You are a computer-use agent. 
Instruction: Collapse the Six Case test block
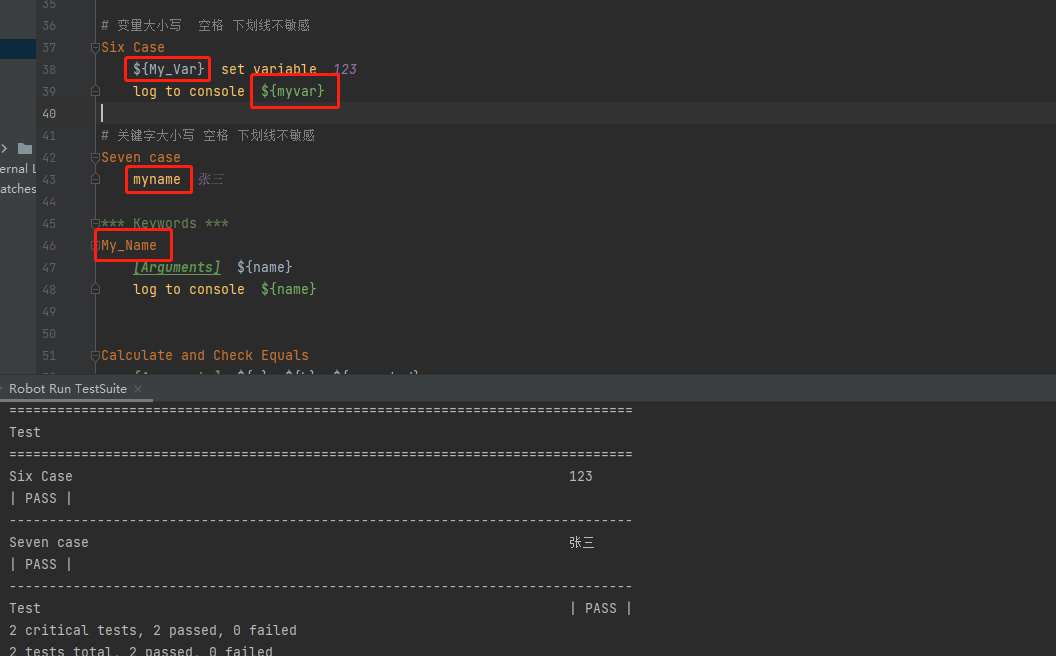click(96, 47)
